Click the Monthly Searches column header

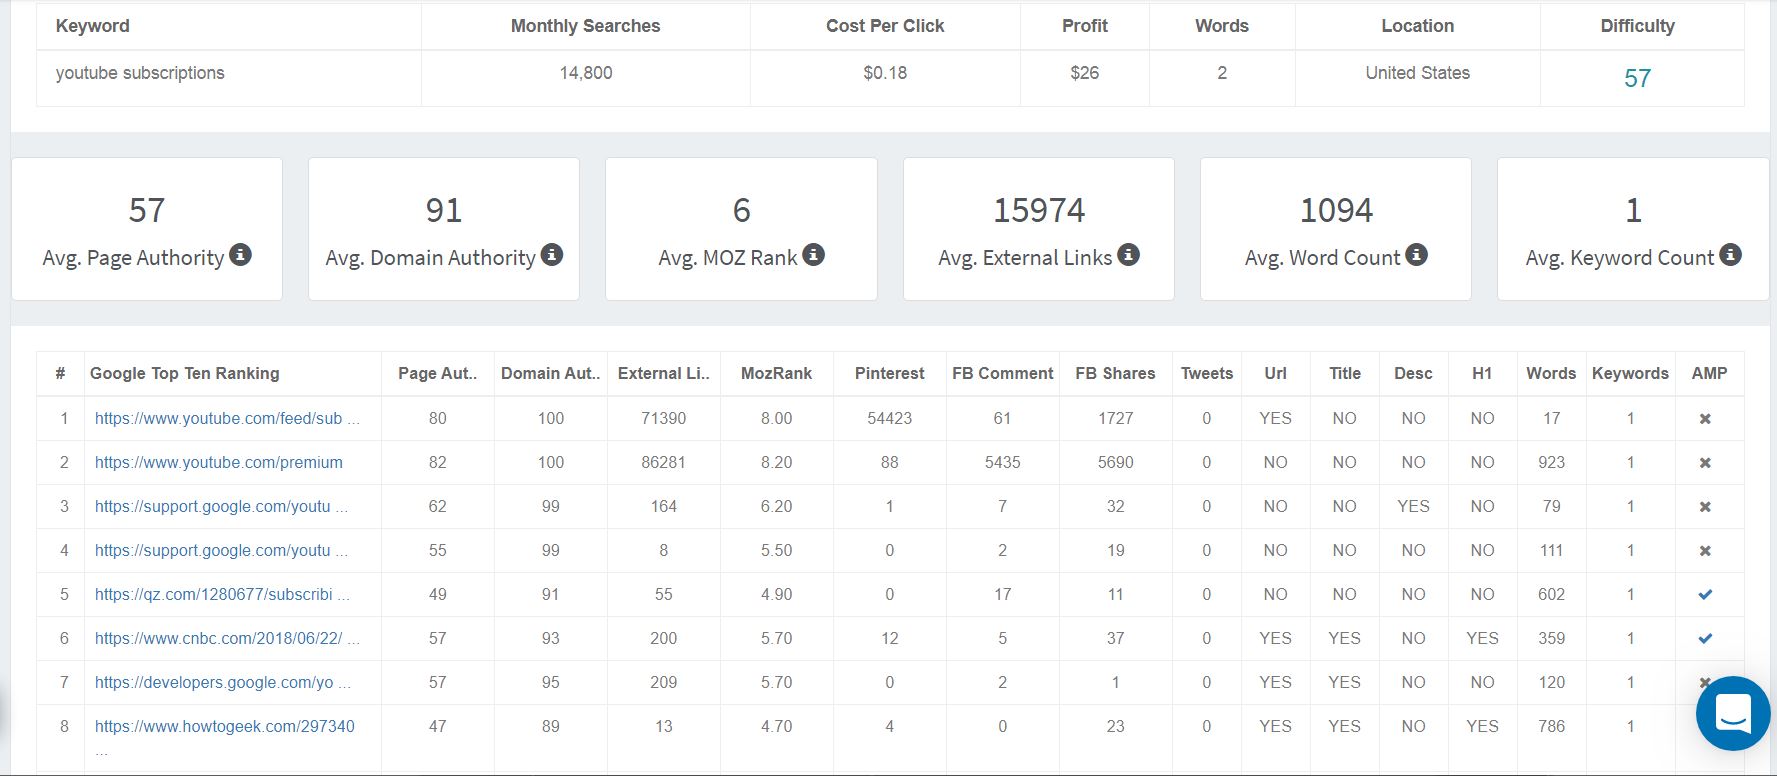(x=585, y=26)
